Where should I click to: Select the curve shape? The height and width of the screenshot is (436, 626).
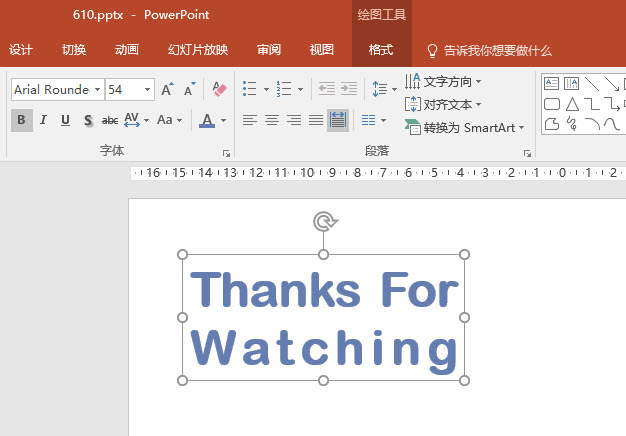612,124
